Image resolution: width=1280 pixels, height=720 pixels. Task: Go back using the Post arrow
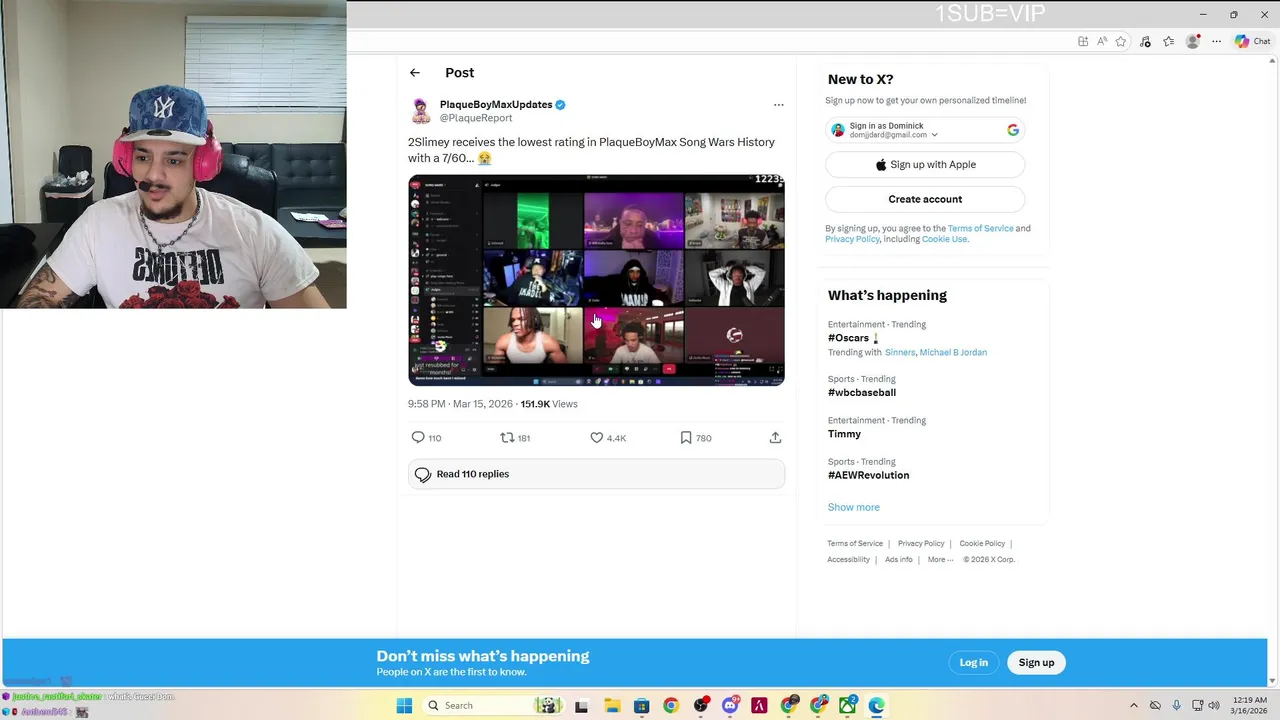(415, 73)
